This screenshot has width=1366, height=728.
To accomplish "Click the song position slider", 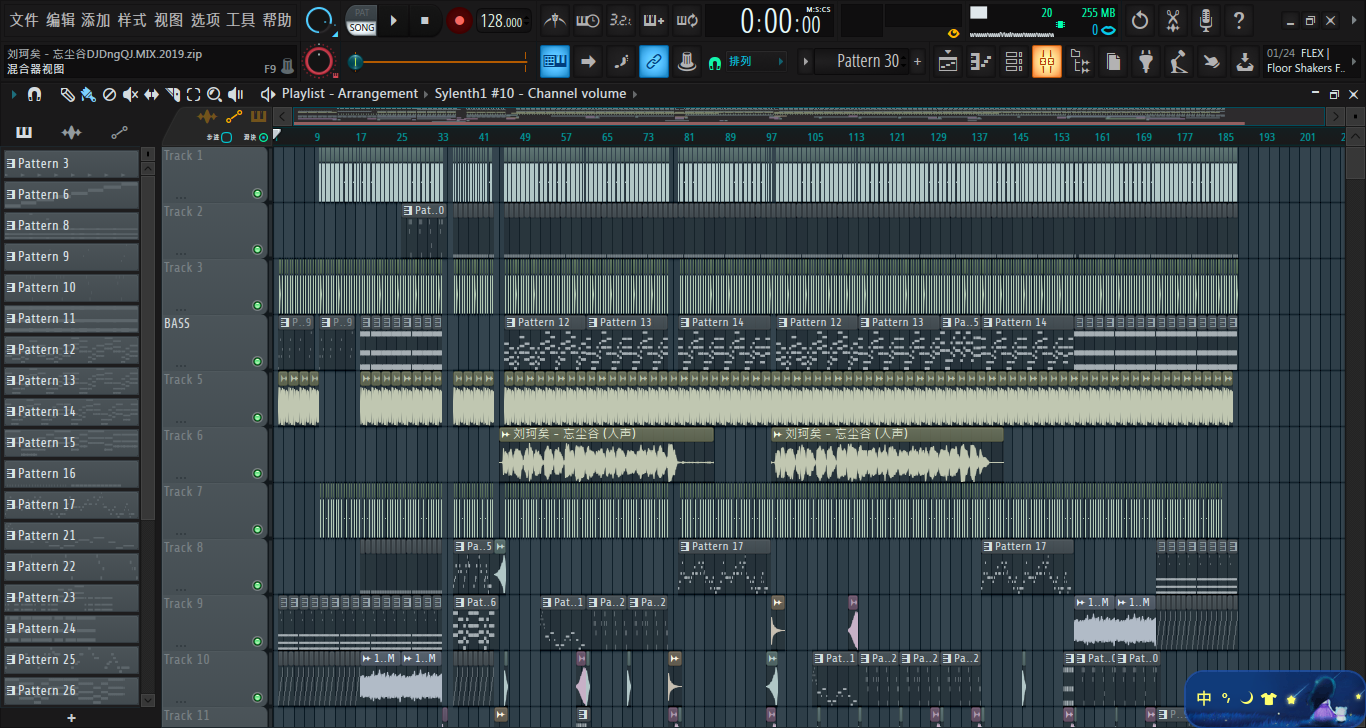I will (440, 62).
